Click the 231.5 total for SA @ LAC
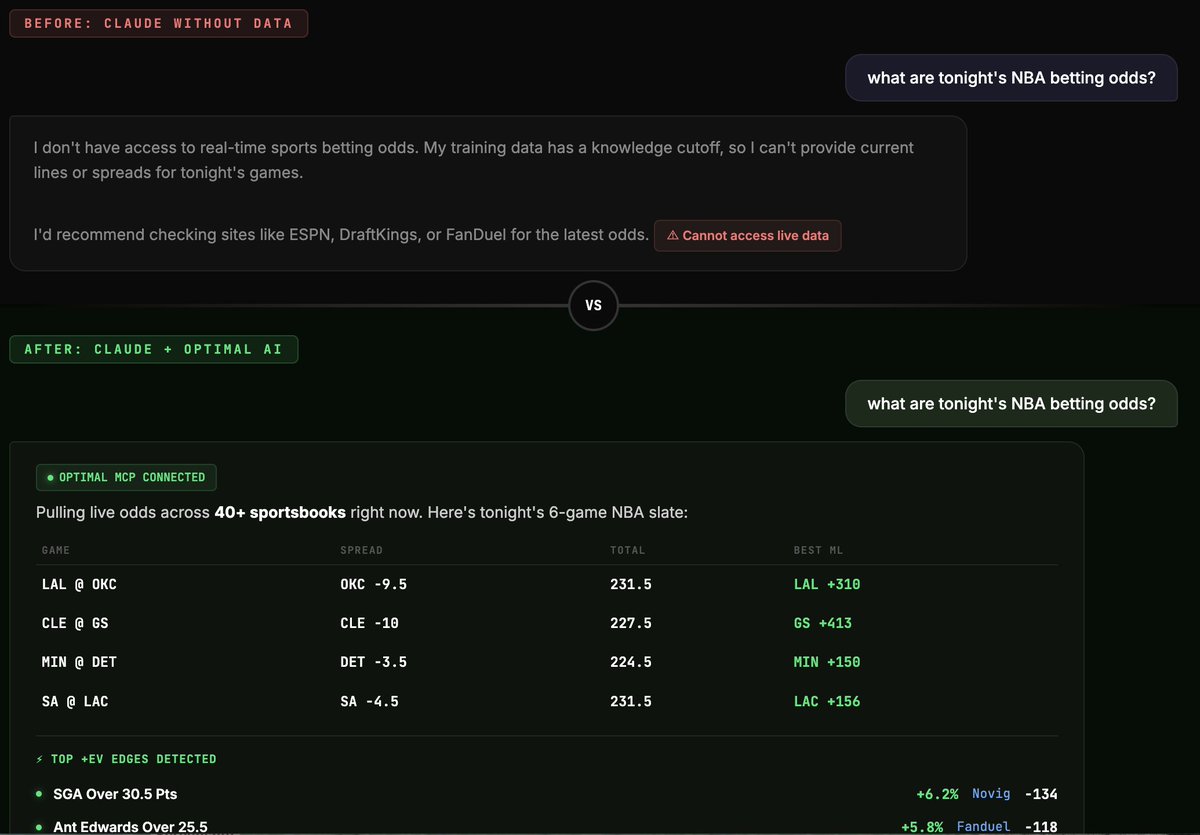The height and width of the screenshot is (835, 1200). coord(631,701)
